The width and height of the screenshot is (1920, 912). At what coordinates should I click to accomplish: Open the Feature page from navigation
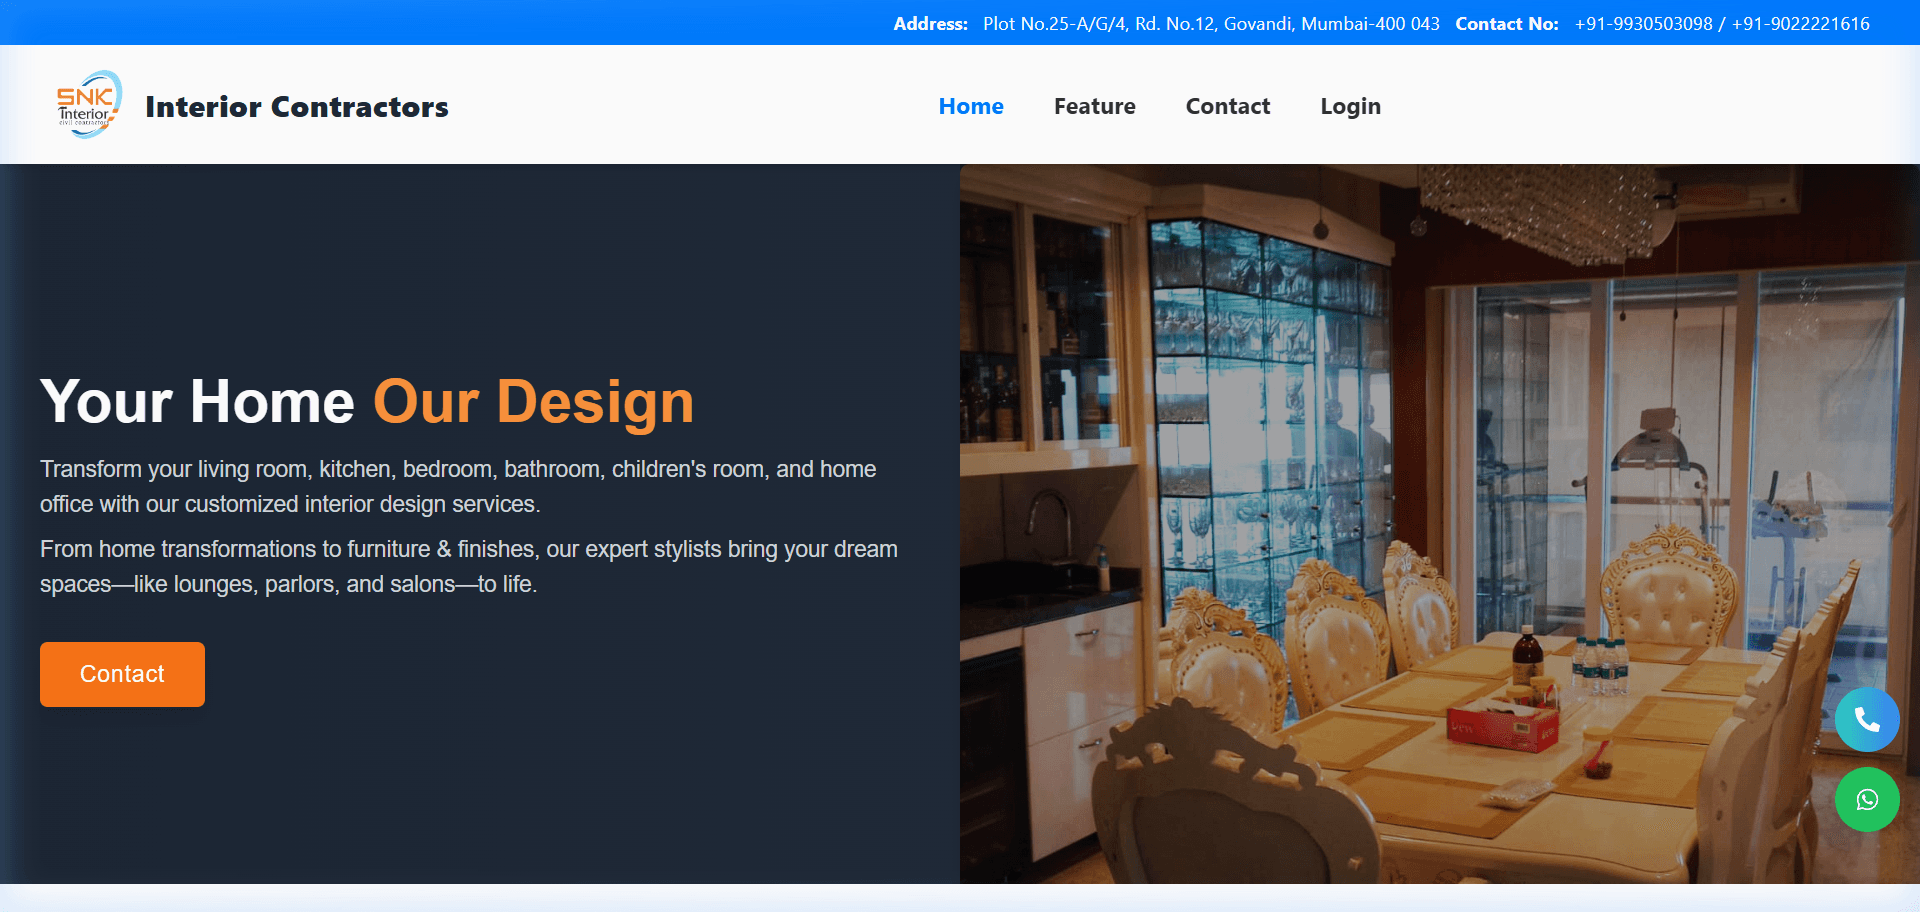click(1094, 106)
